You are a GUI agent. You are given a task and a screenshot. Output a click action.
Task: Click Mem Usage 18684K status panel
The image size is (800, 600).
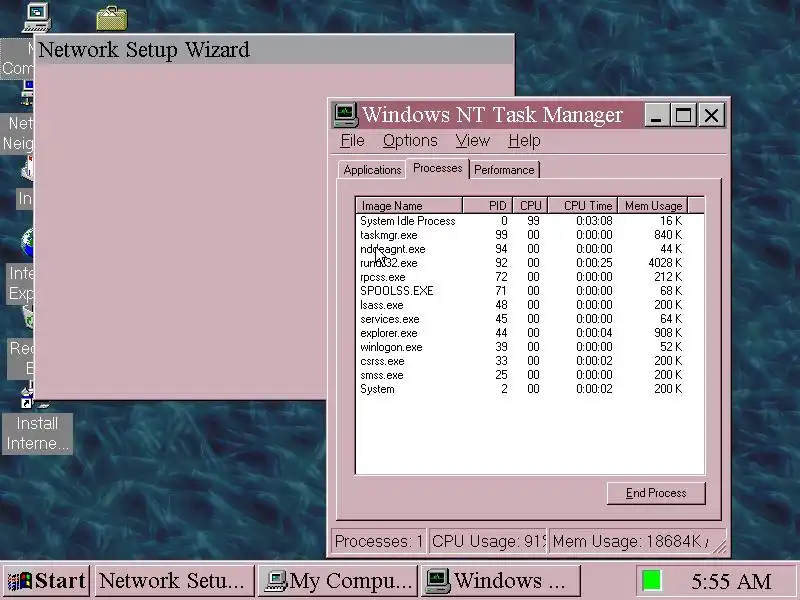[637, 541]
